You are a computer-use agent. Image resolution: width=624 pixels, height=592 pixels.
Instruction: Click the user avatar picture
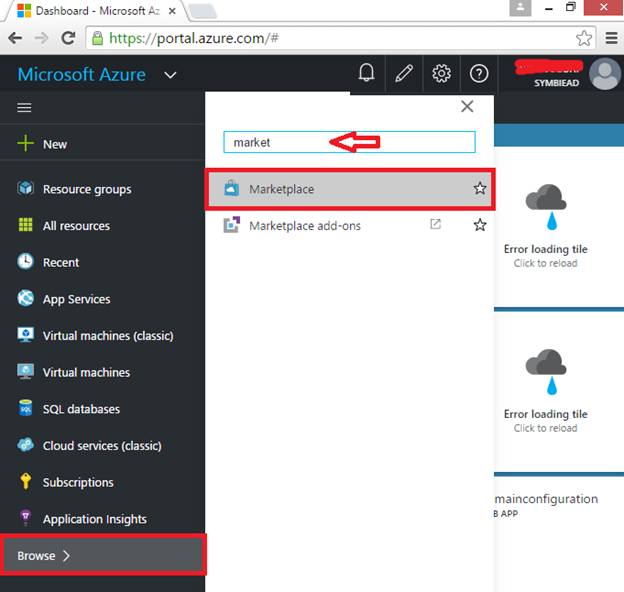coord(605,74)
